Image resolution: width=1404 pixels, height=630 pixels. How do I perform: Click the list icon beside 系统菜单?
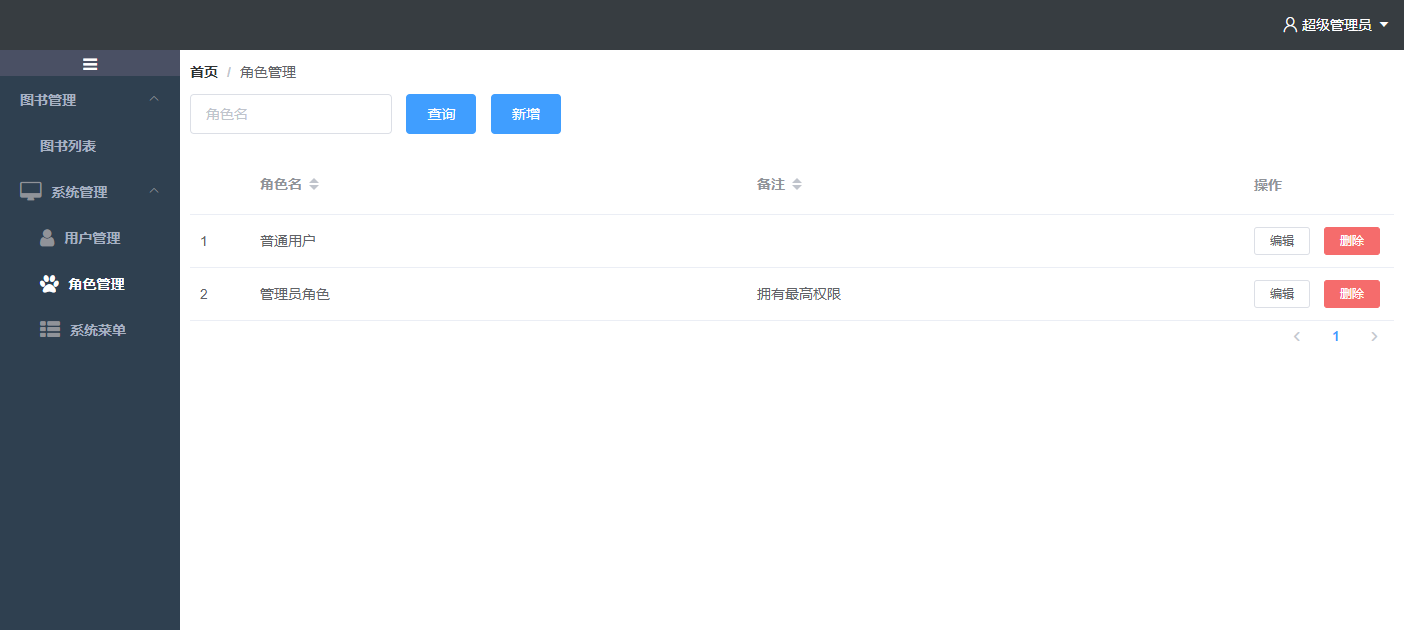pyautogui.click(x=50, y=329)
